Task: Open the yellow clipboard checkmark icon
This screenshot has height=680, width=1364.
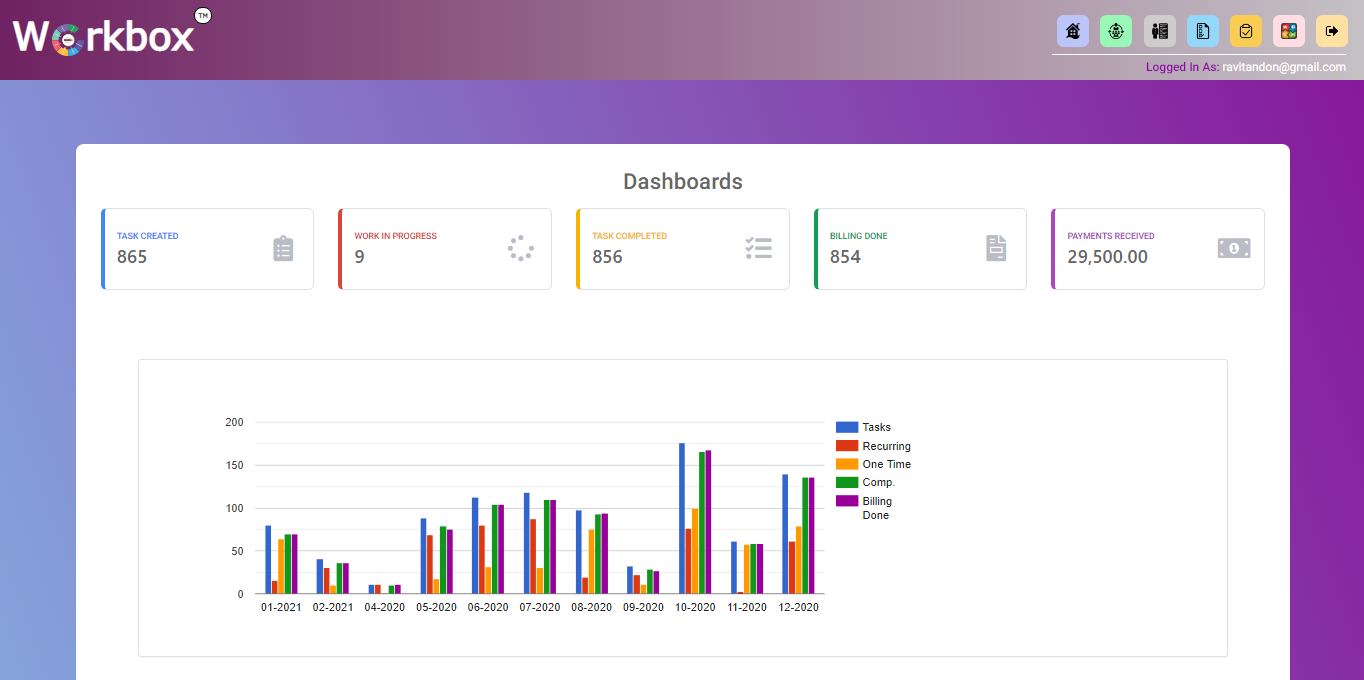Action: [1246, 31]
